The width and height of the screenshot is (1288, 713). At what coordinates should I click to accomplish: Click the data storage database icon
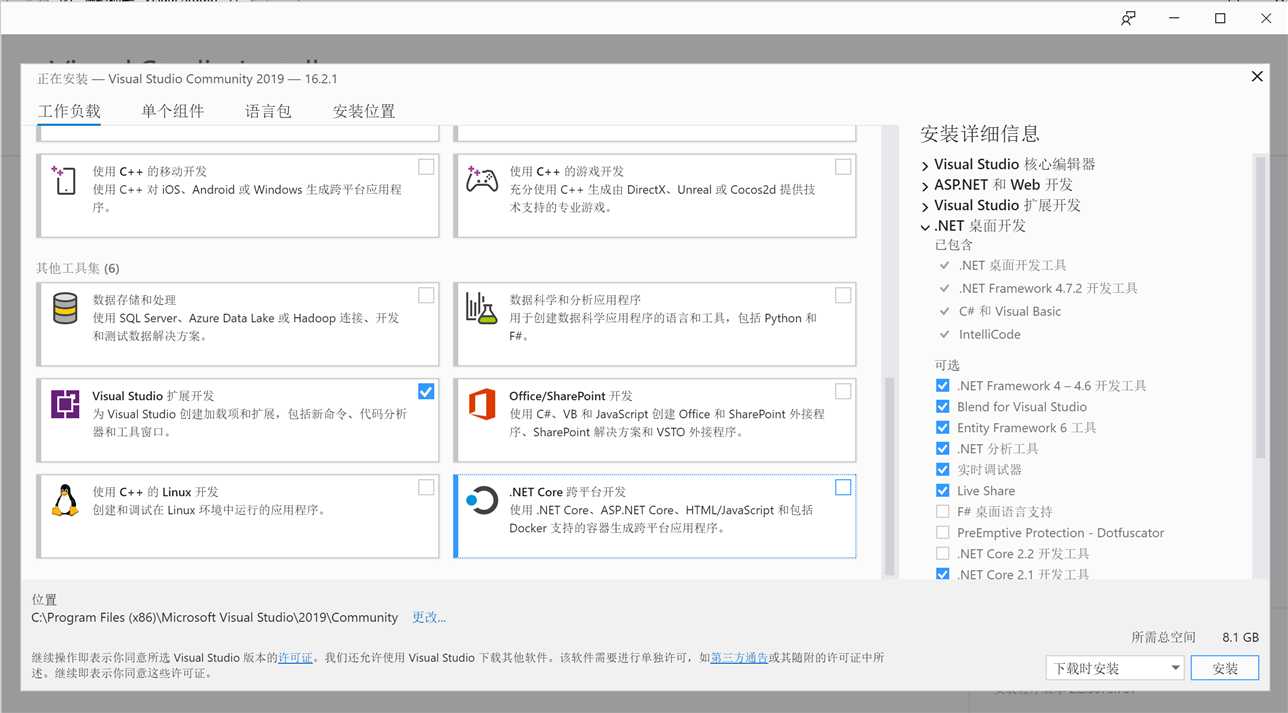click(x=65, y=309)
